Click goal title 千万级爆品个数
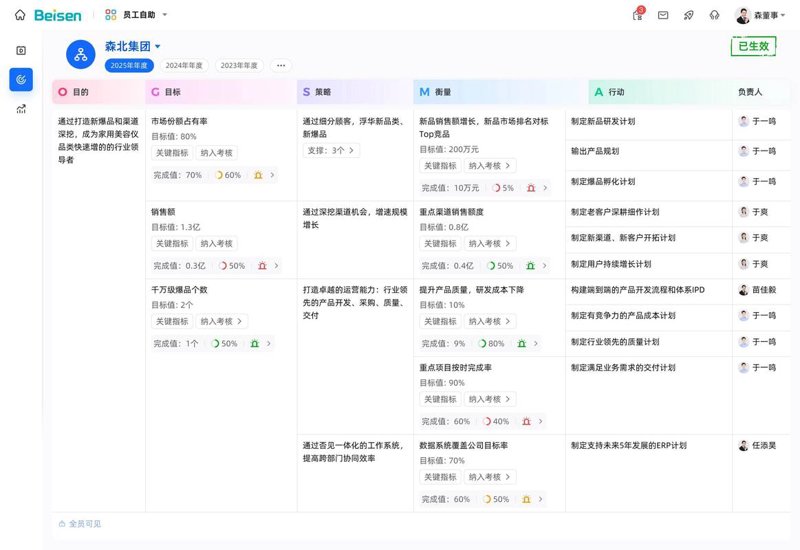 [179, 290]
